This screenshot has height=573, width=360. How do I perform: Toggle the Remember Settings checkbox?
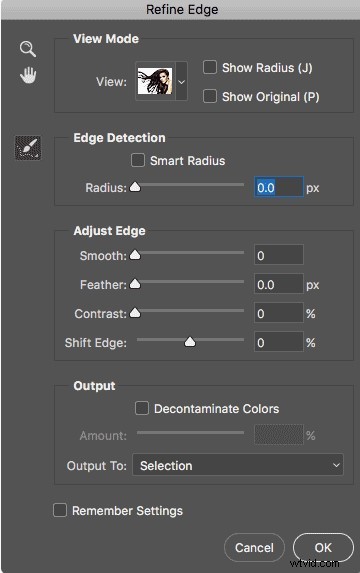coord(60,510)
